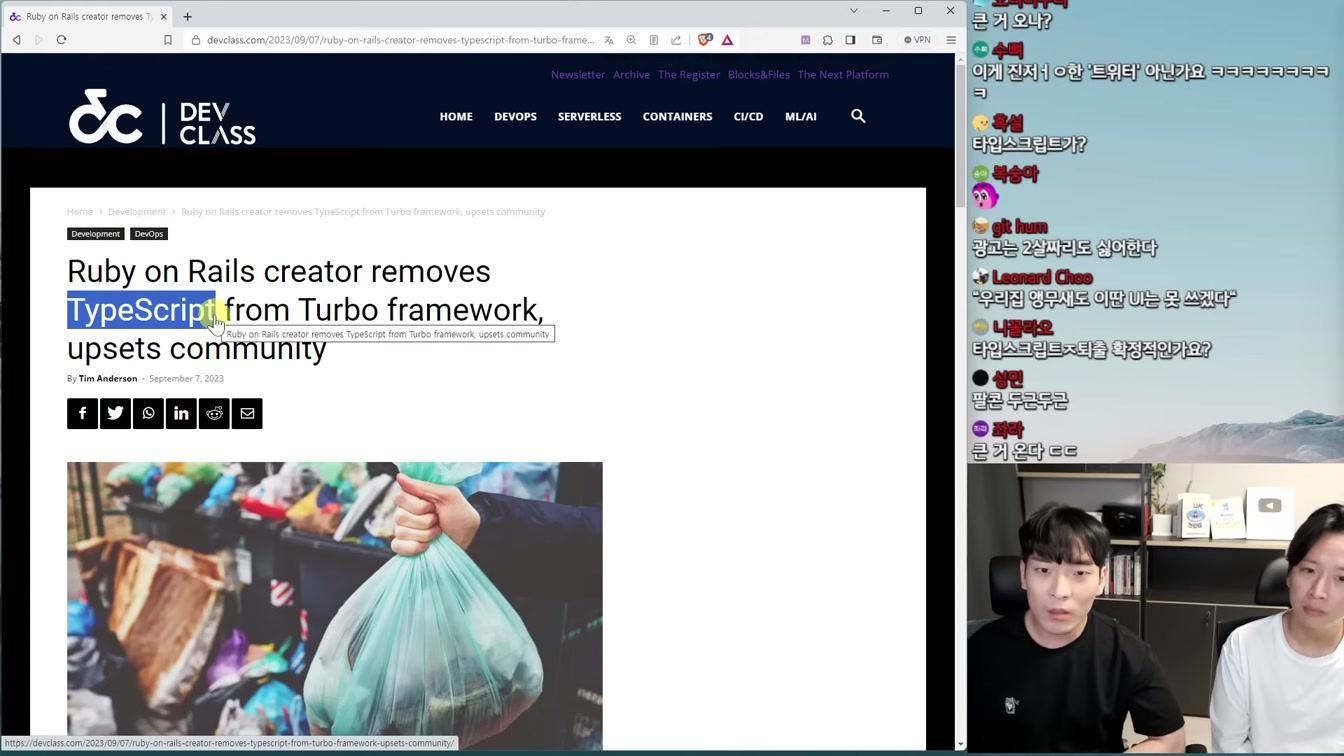Open a new browser tab
Viewport: 1344px width, 756px height.
click(x=187, y=16)
